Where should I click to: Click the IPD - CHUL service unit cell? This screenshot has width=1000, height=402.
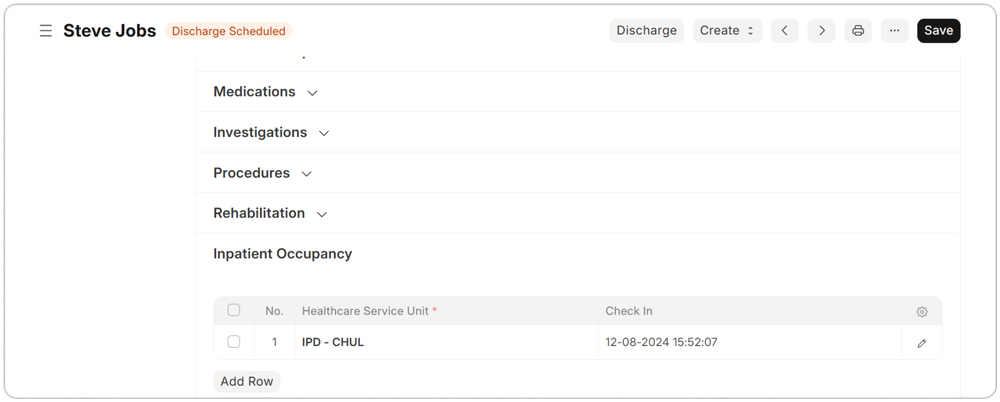click(446, 343)
